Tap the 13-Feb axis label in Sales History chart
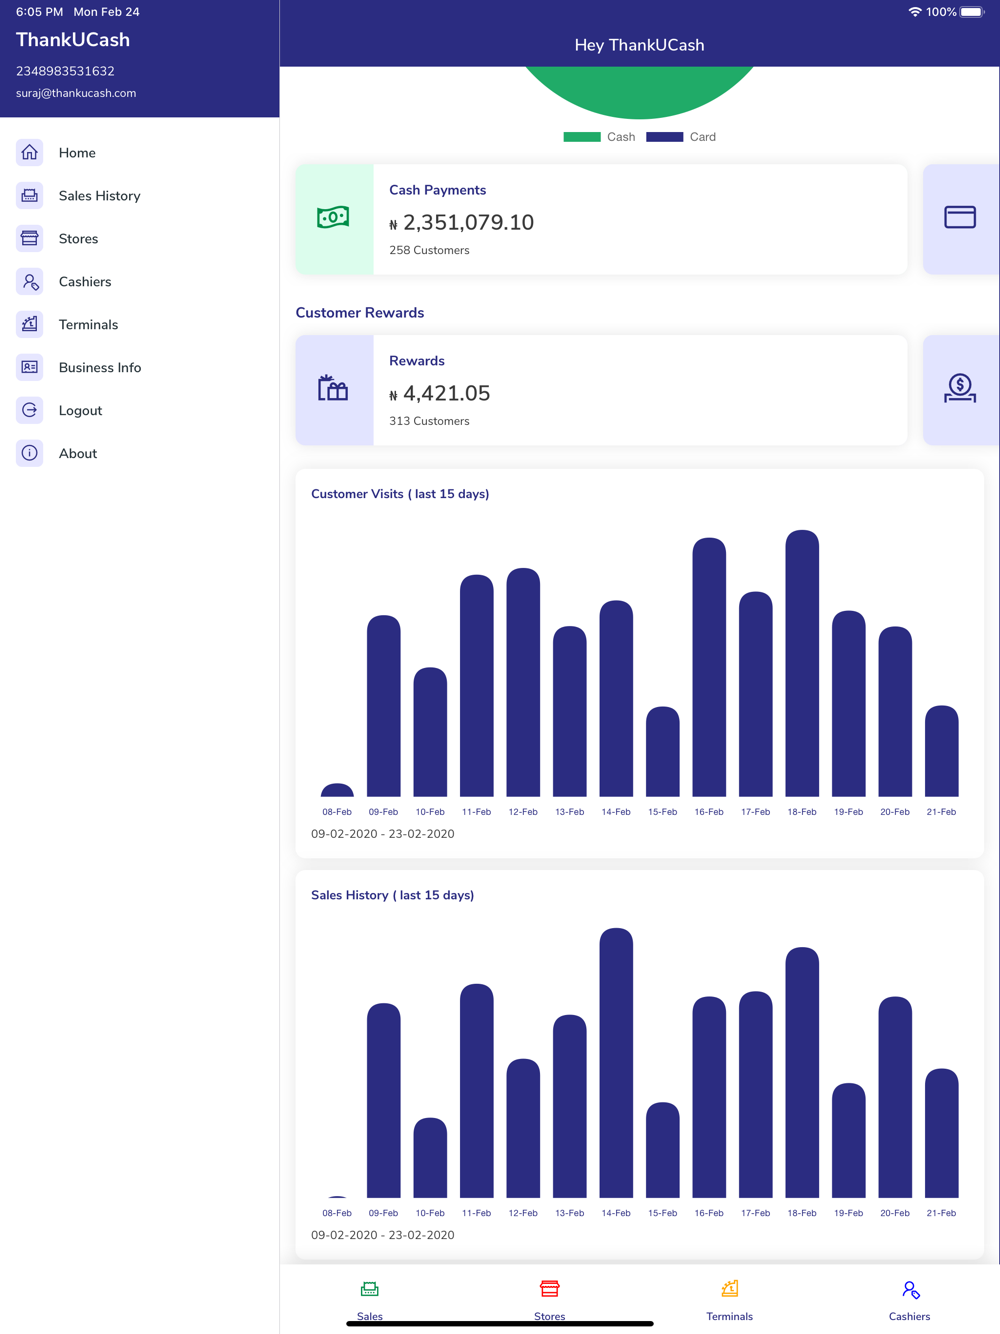 (x=570, y=1213)
